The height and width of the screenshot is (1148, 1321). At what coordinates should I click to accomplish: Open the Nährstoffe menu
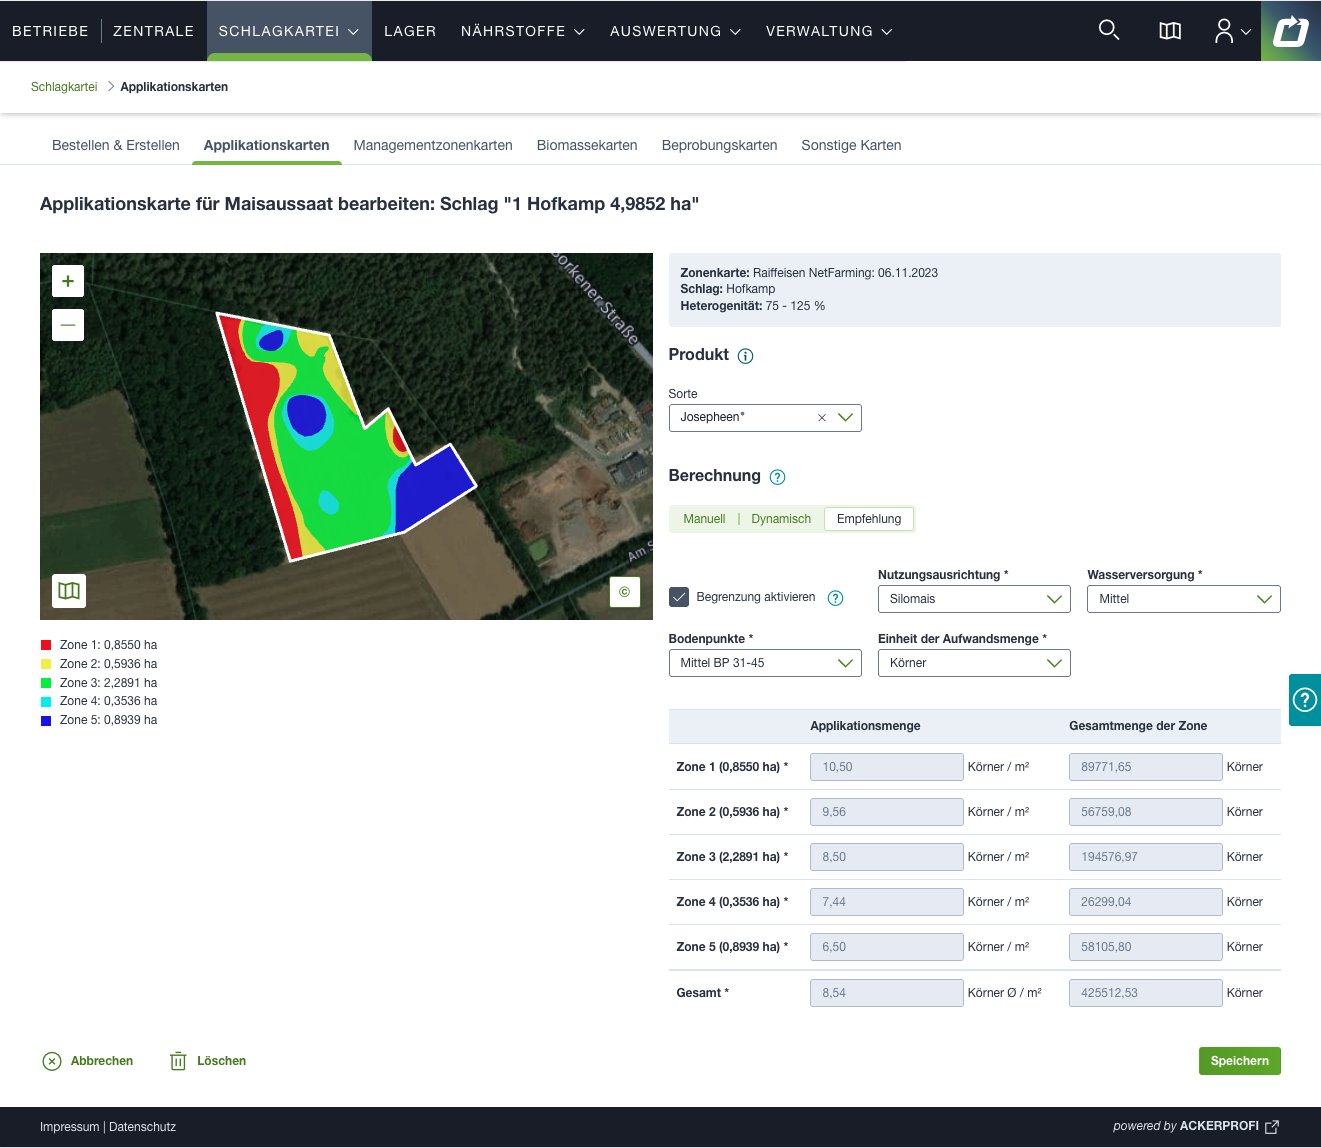[522, 31]
